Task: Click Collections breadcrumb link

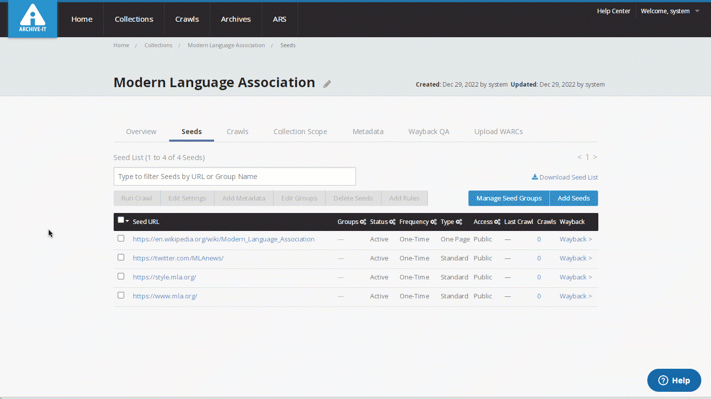Action: (x=158, y=45)
